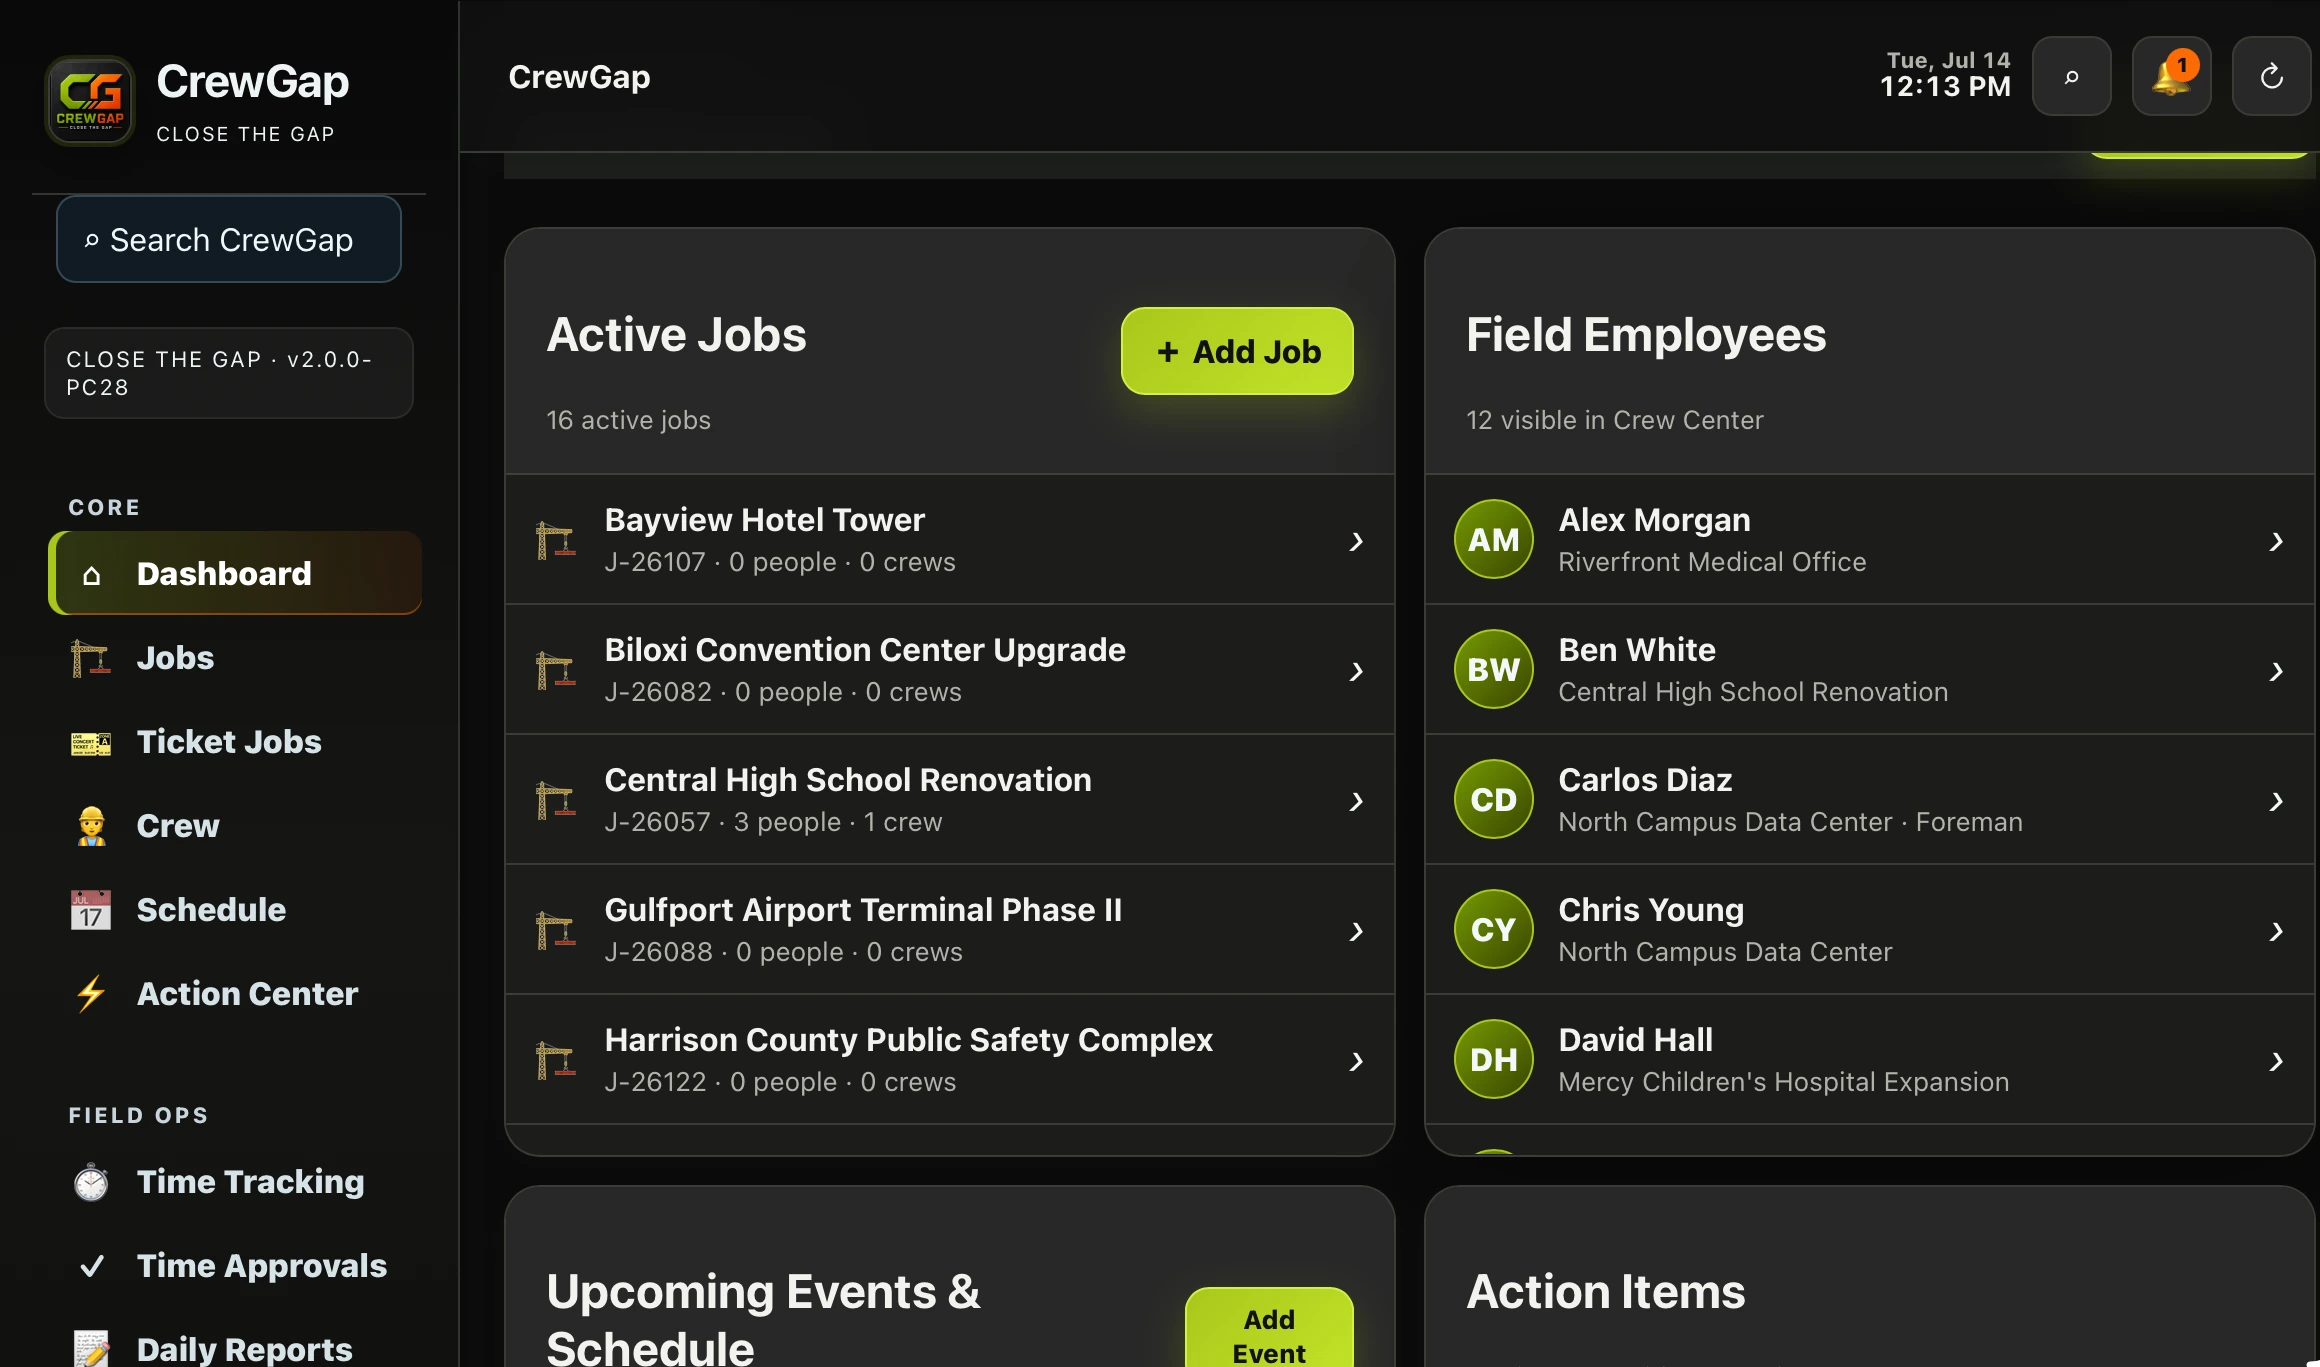Go to Dashboard in sidebar
Image resolution: width=2320 pixels, height=1367 pixels.
point(235,573)
